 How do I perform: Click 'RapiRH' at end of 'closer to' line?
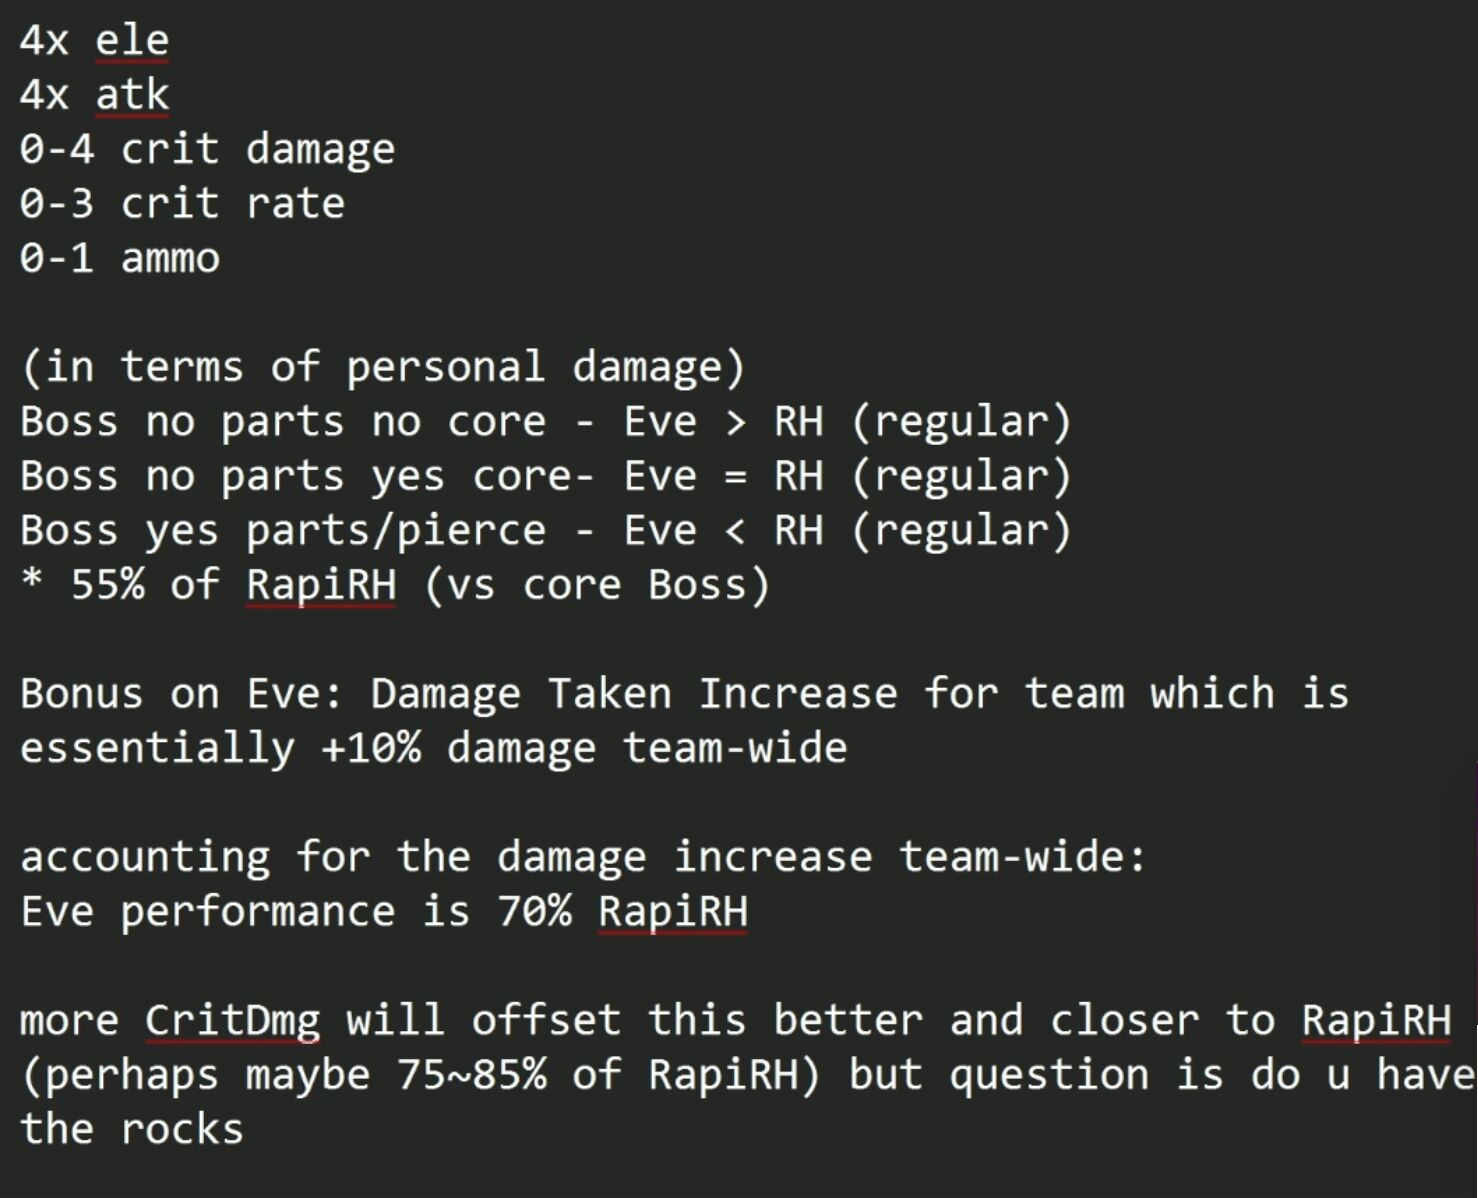point(1376,1021)
